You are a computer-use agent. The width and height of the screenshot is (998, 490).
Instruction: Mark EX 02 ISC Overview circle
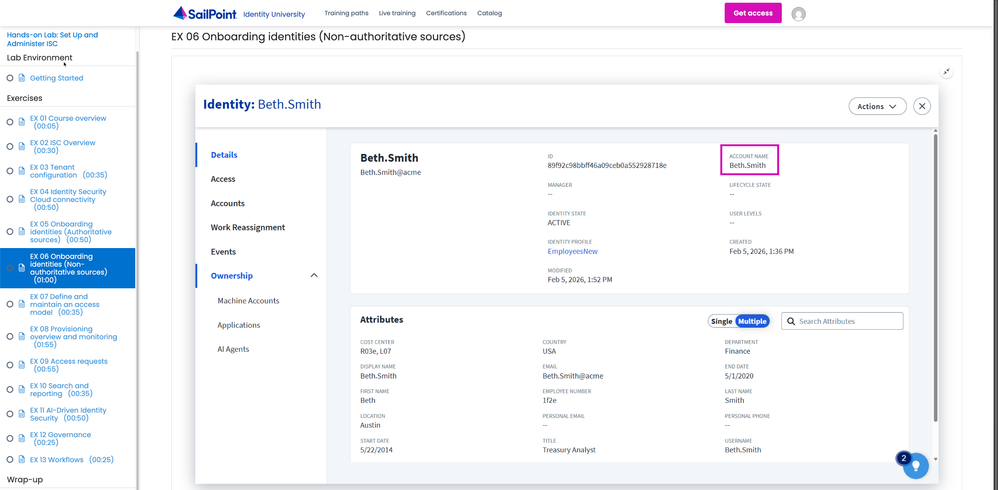tap(10, 146)
